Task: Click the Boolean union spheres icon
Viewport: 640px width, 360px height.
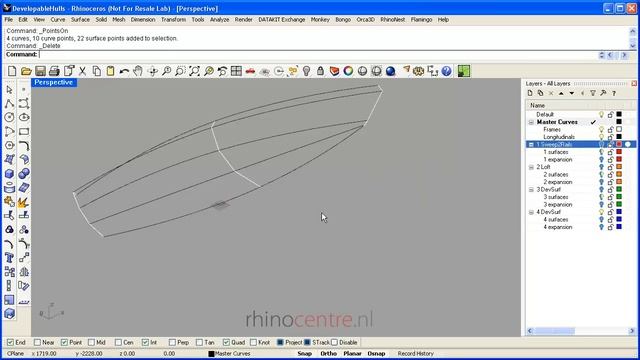Action: coord(24,174)
